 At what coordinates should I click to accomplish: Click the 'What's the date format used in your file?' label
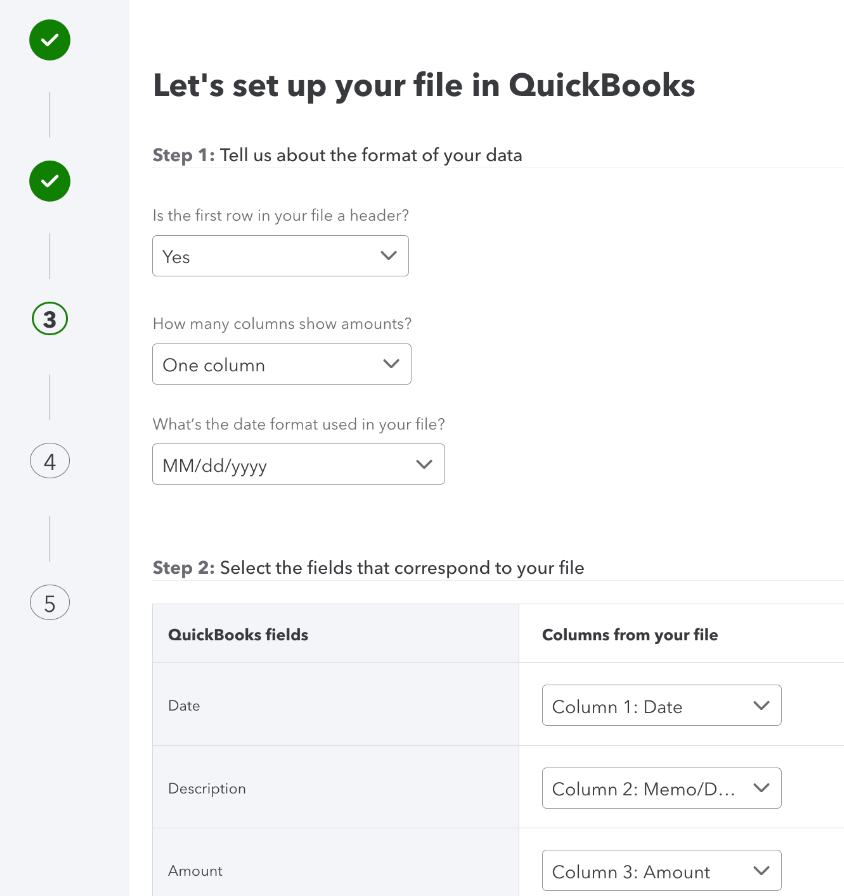[298, 424]
